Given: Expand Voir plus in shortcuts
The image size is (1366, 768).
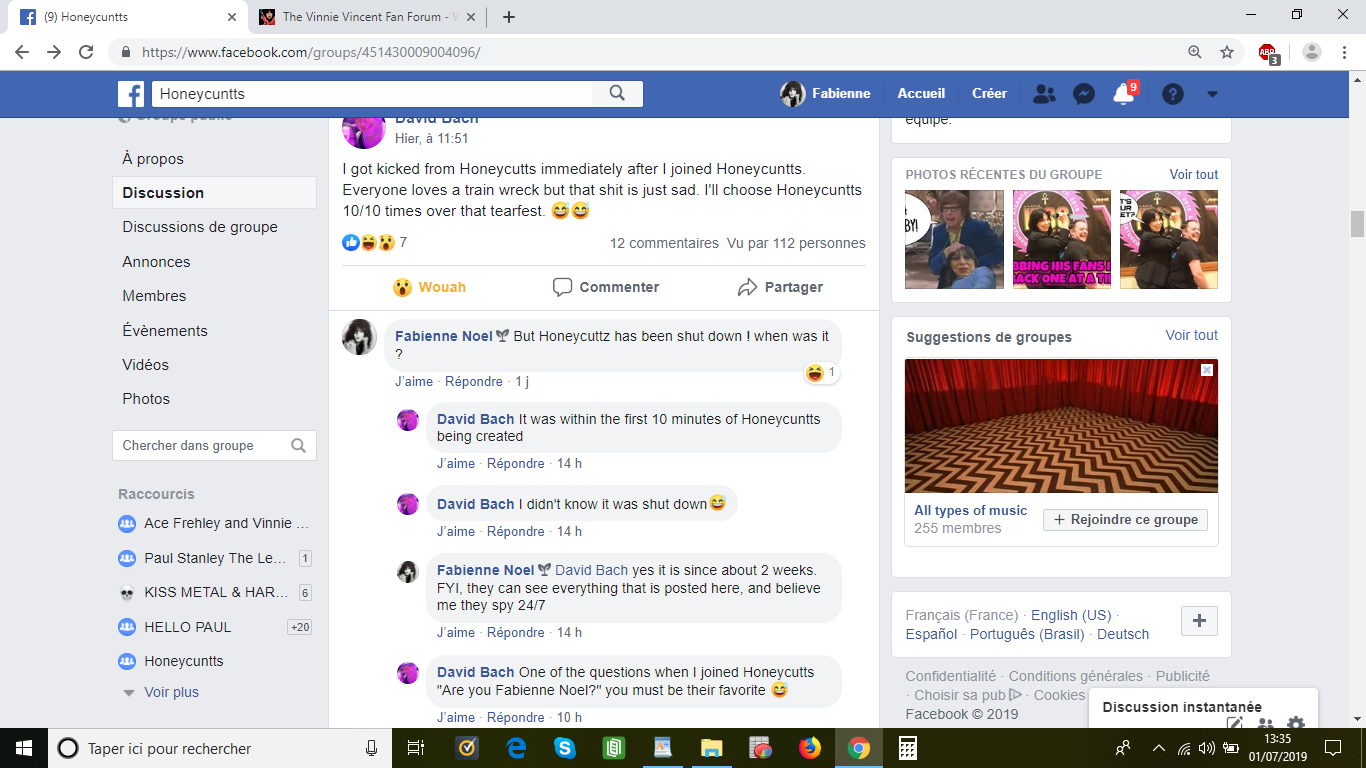Looking at the screenshot, I should [x=170, y=692].
